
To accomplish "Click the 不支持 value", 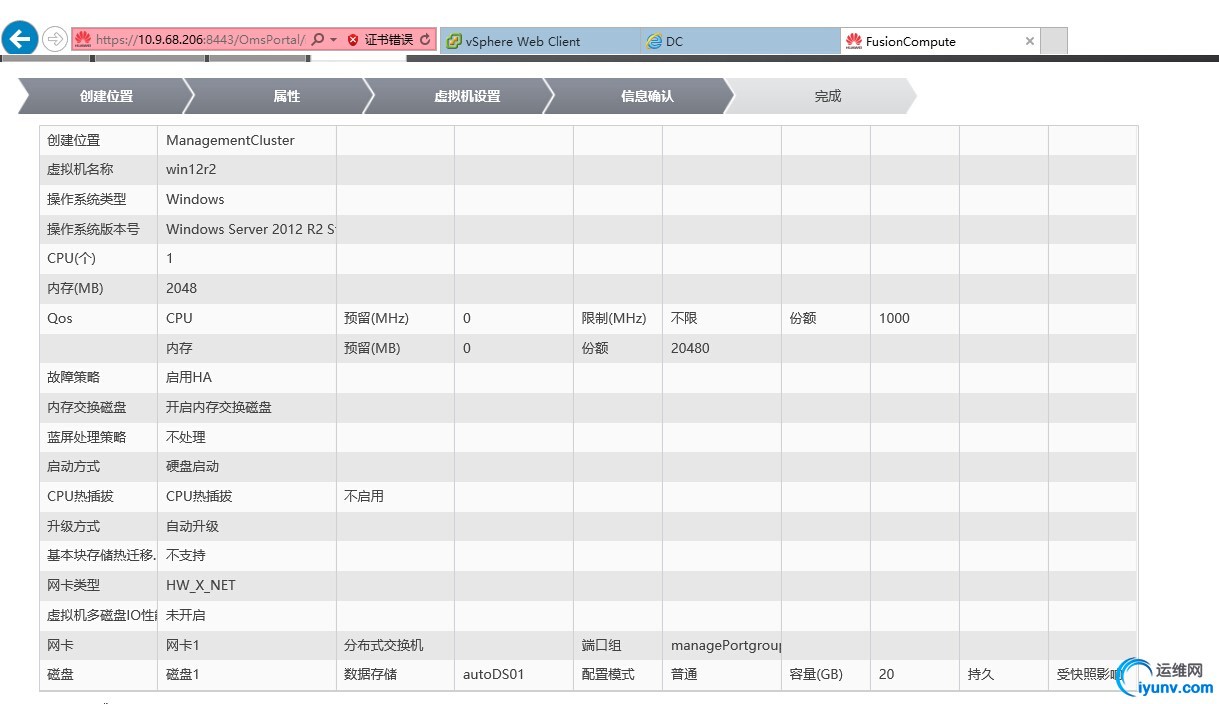I will [186, 555].
